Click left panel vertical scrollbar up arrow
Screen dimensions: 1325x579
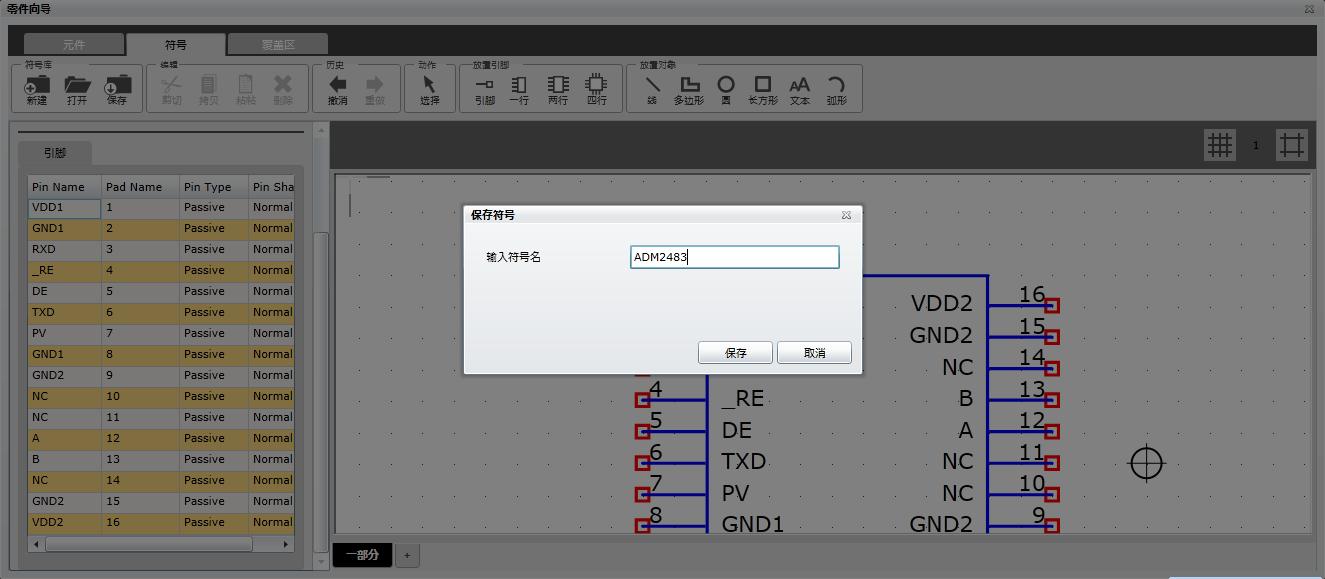click(x=321, y=130)
